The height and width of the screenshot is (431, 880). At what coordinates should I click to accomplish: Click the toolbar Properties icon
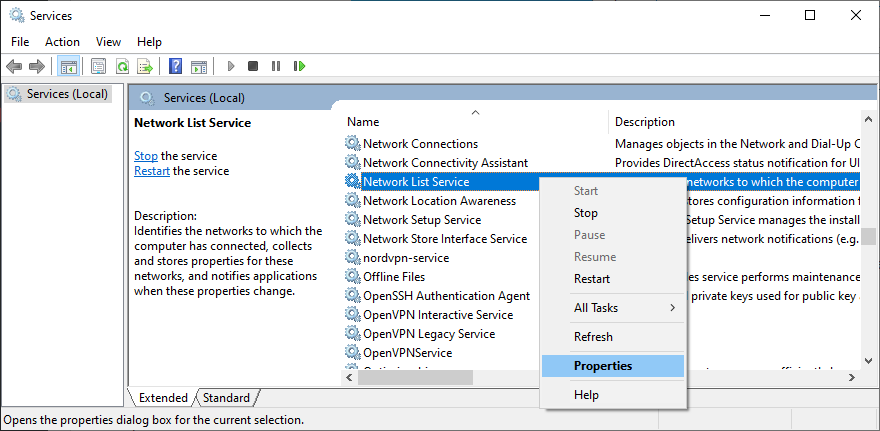coord(99,66)
